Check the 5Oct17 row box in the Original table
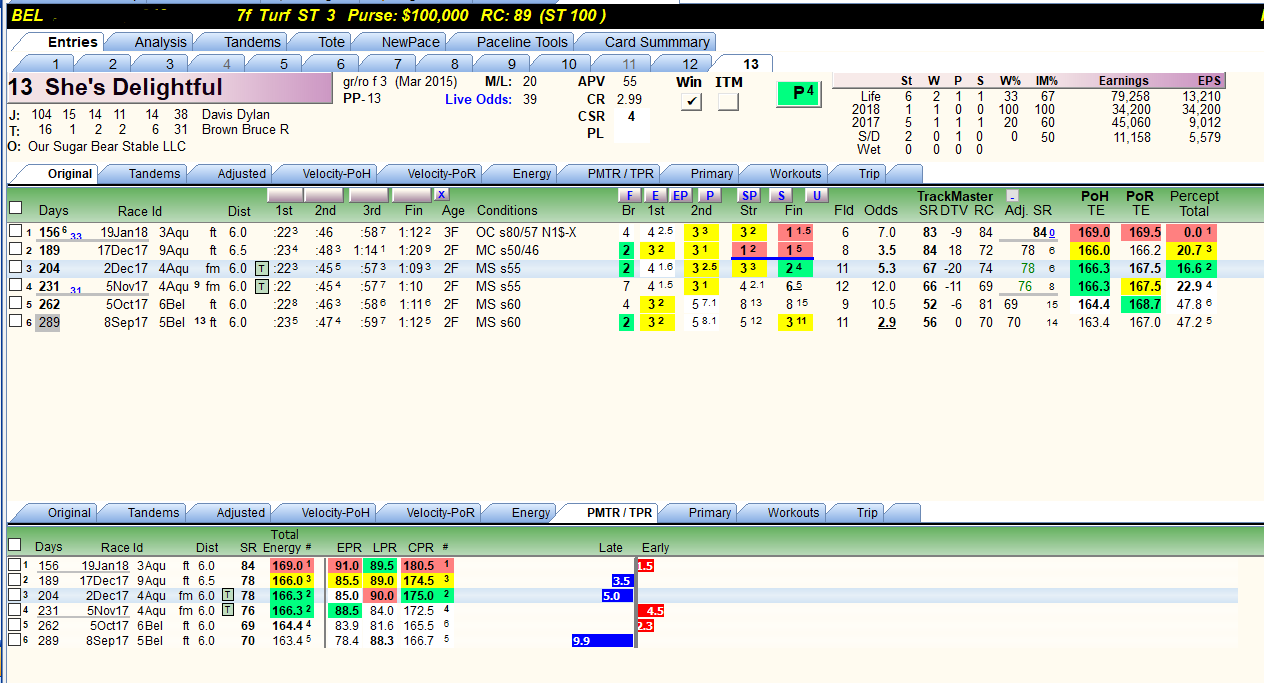The image size is (1264, 683). tap(15, 304)
